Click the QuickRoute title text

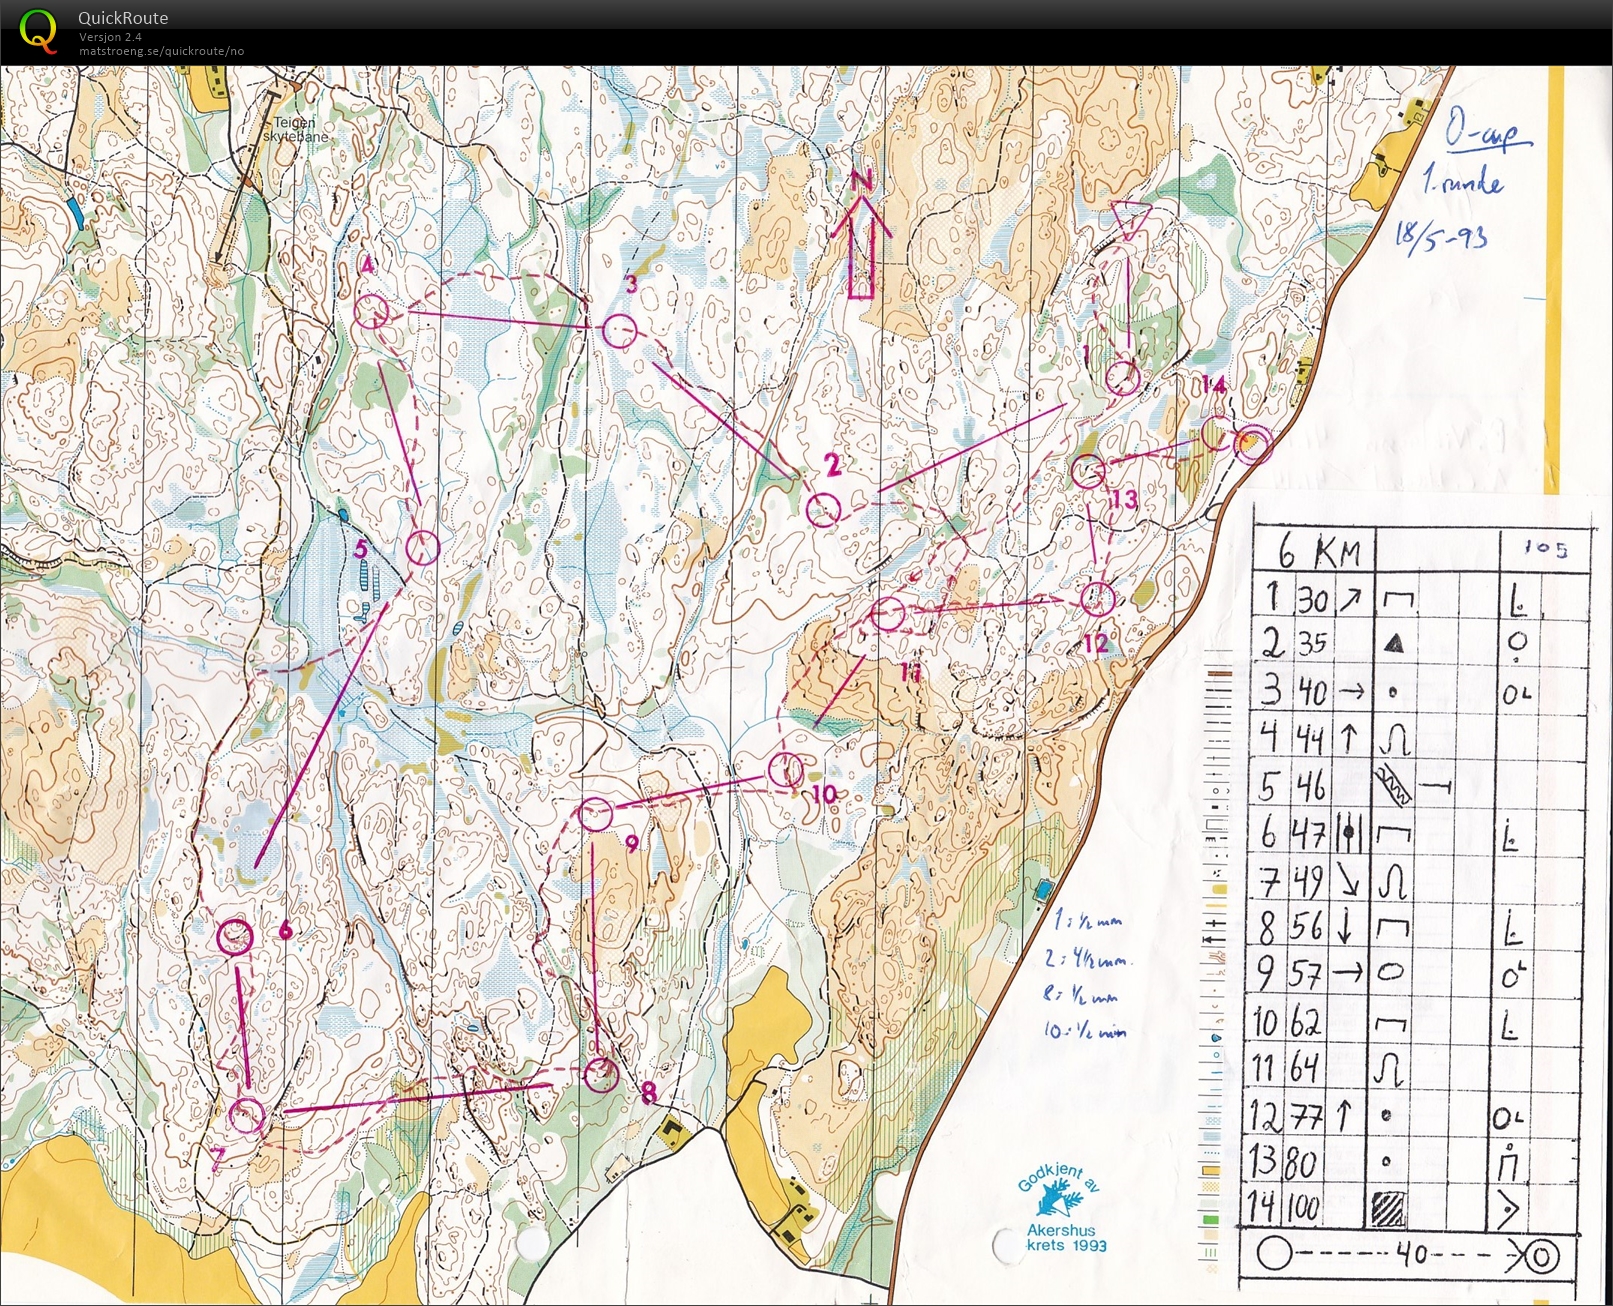tap(123, 18)
